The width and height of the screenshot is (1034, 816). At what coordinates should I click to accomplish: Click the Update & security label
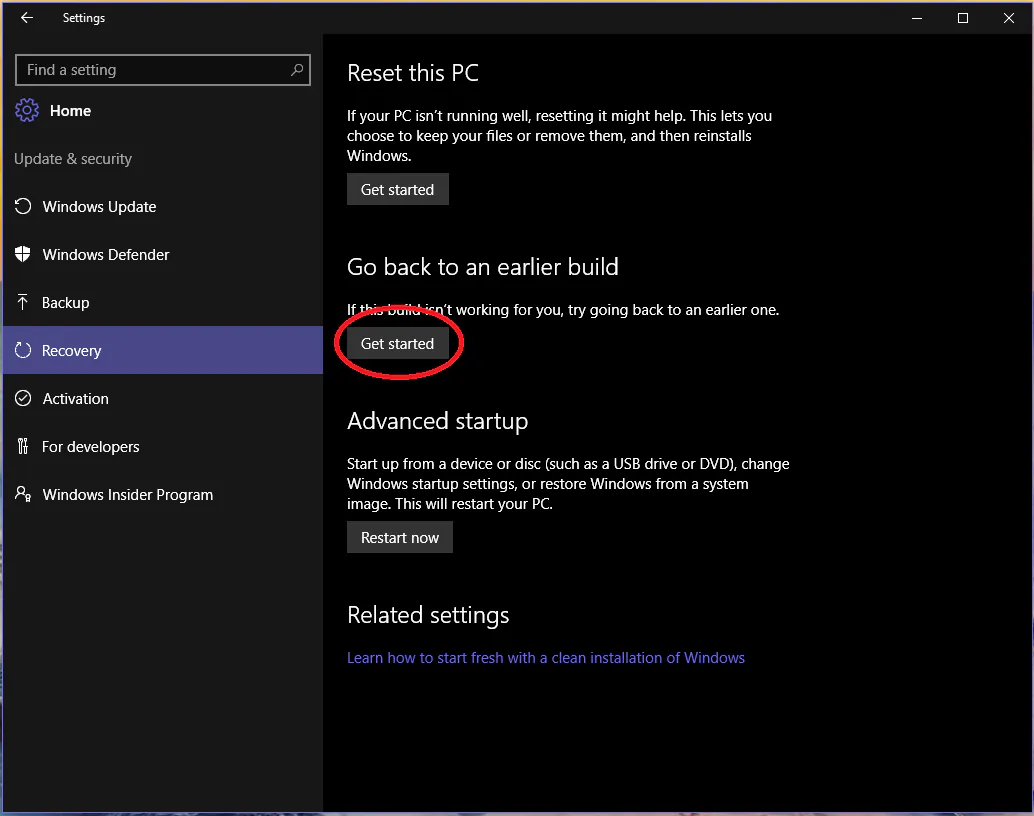73,159
